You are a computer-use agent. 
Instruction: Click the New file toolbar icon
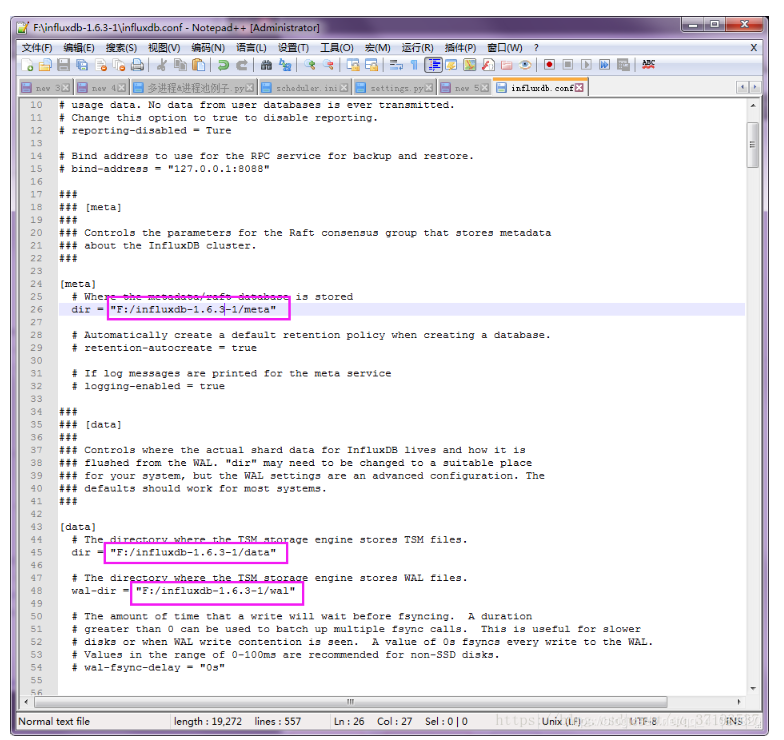point(27,65)
